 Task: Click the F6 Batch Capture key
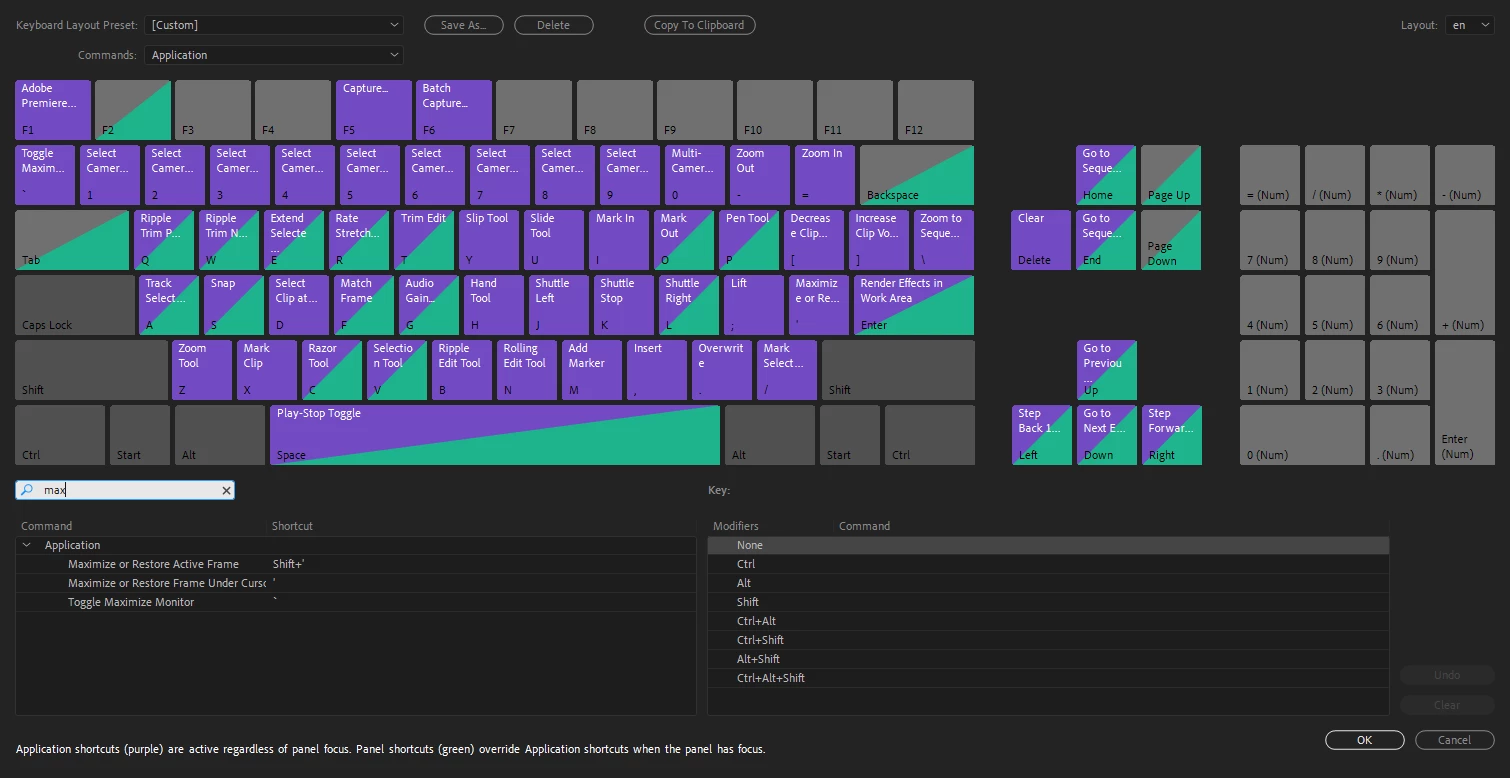(454, 110)
